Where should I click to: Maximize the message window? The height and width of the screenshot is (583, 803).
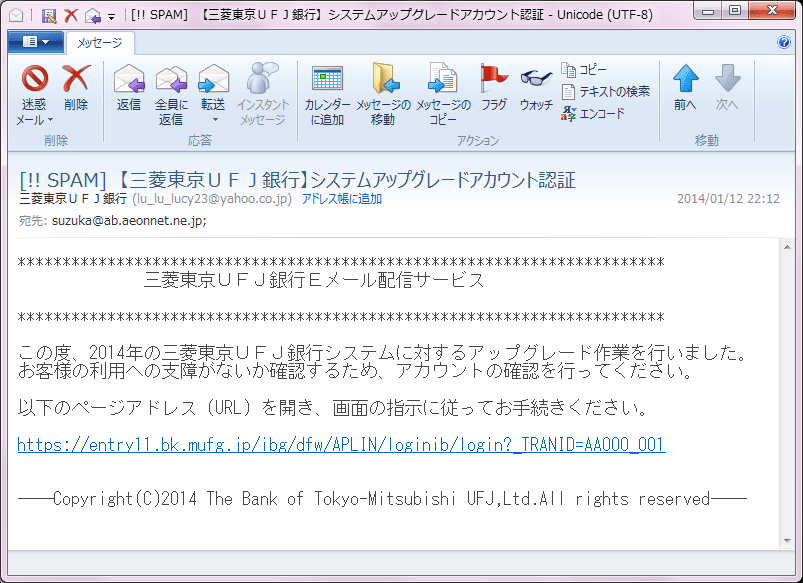point(735,11)
